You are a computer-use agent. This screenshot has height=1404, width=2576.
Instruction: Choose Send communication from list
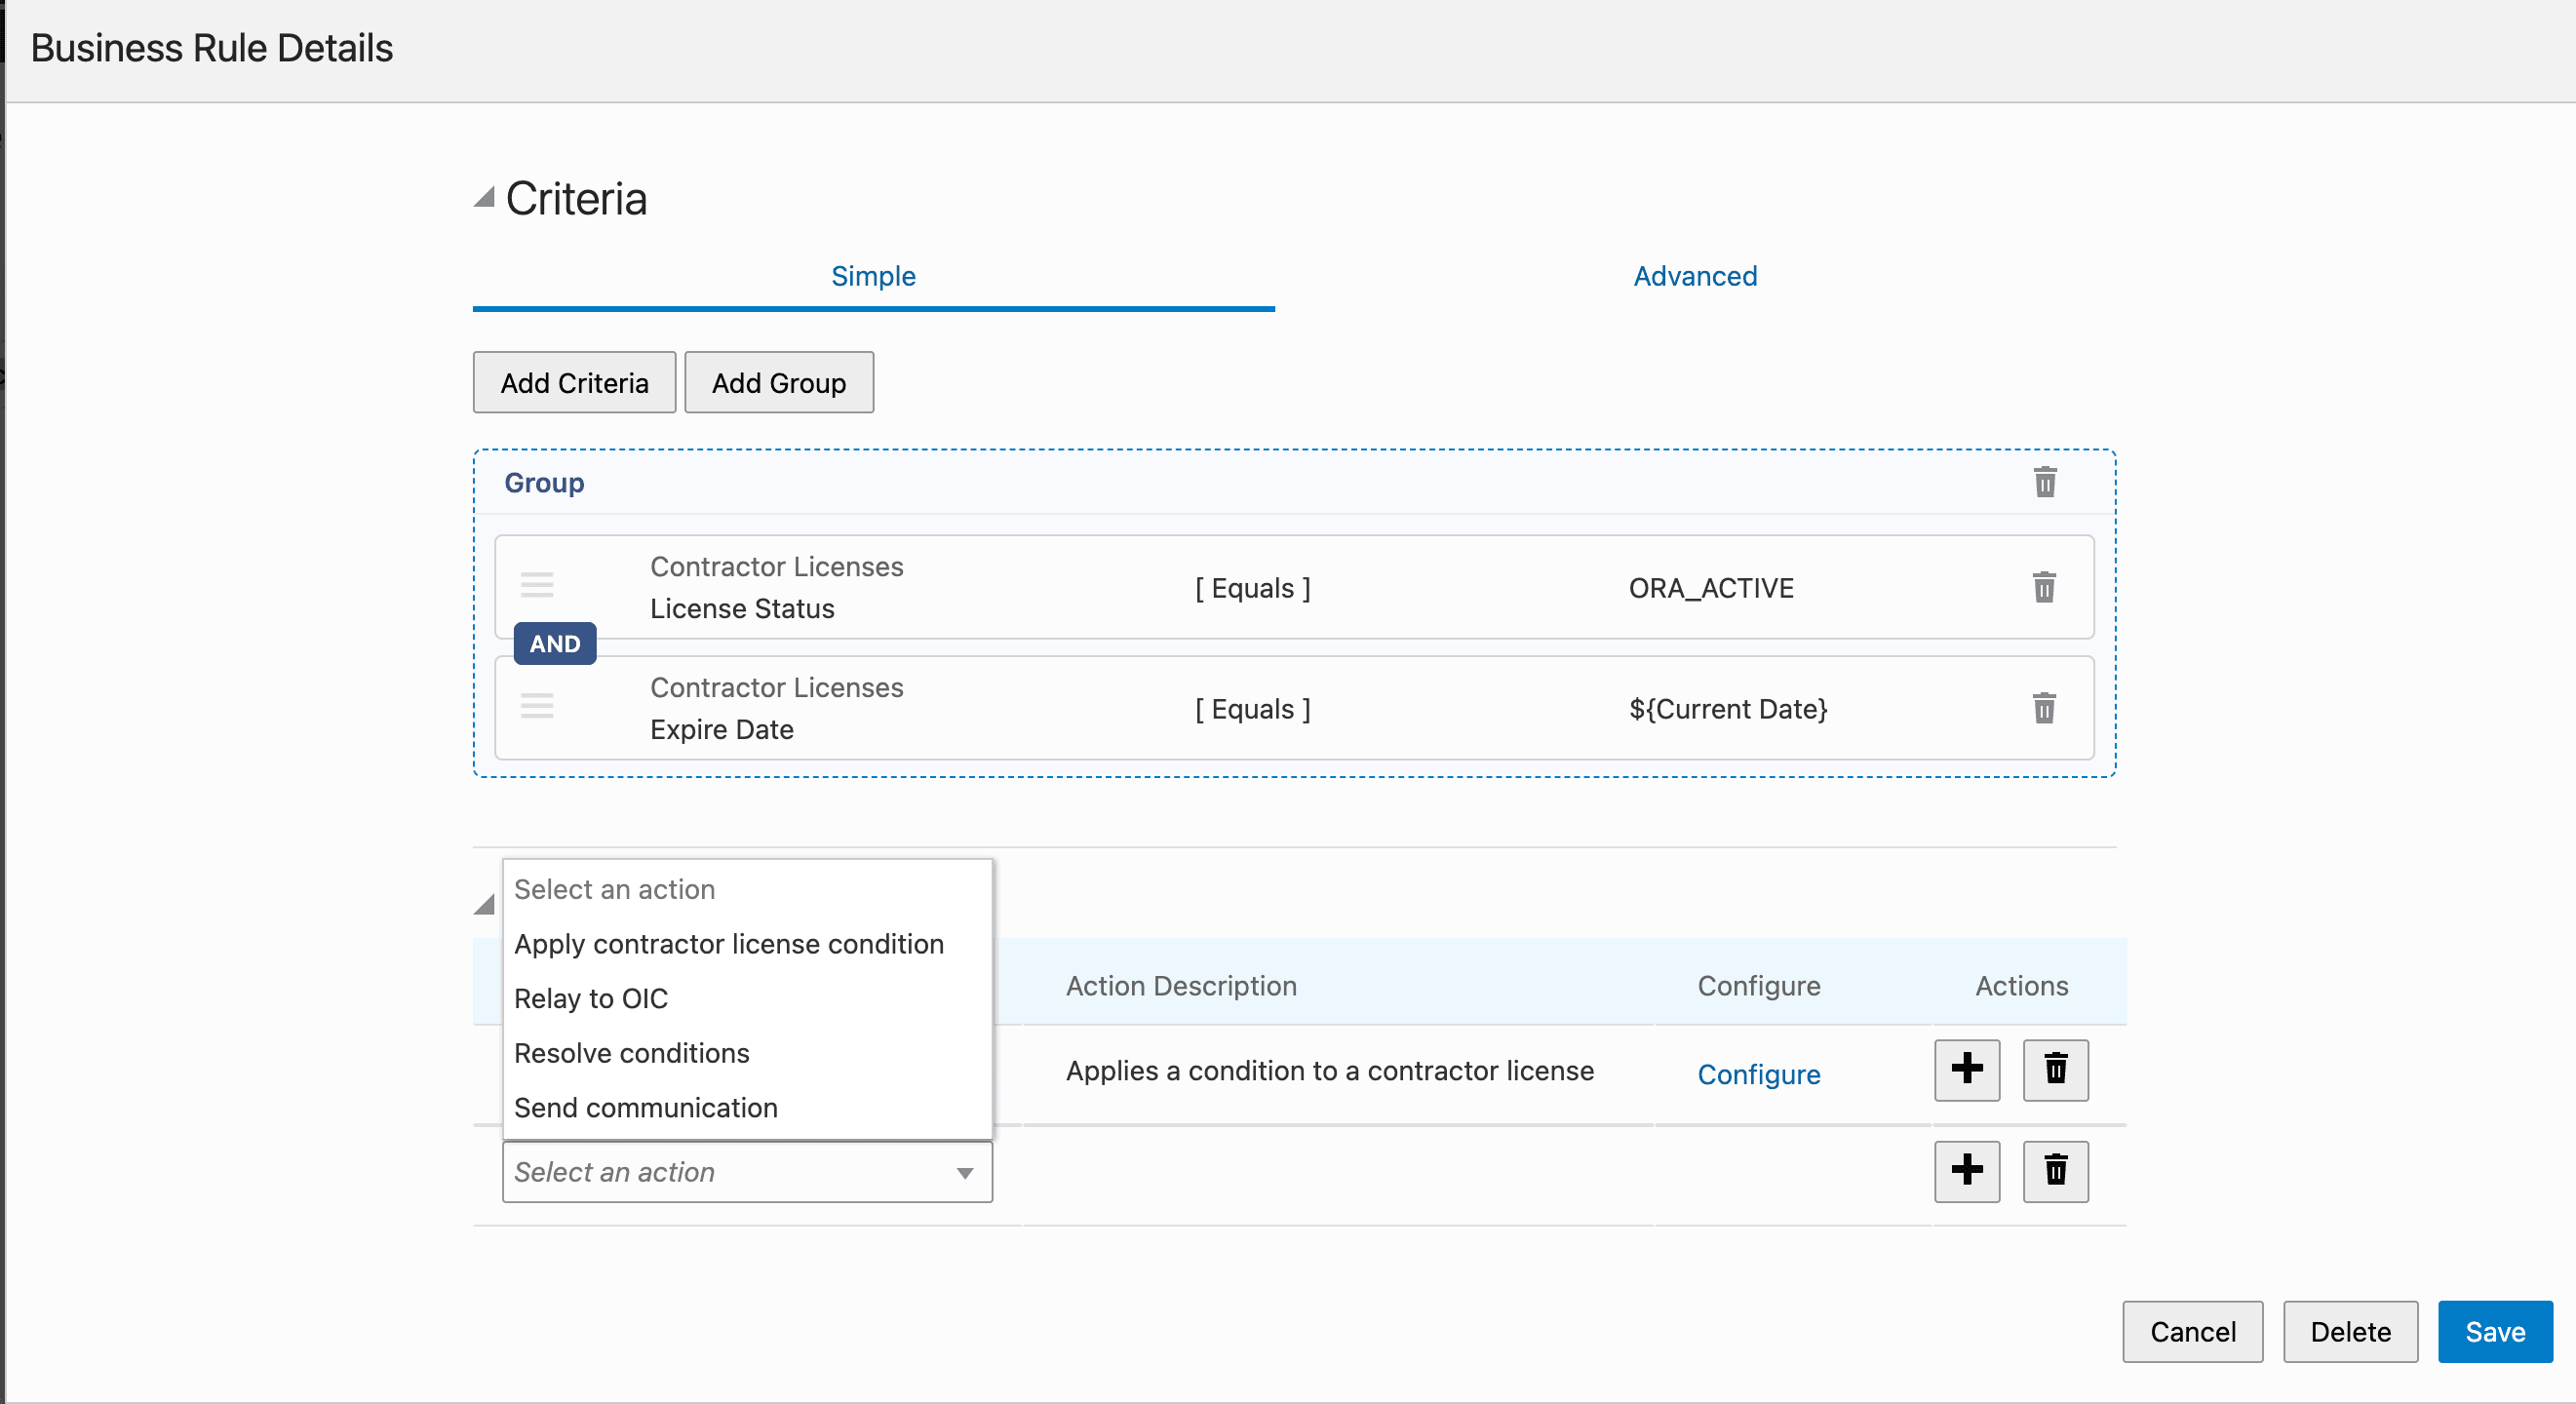tap(645, 1107)
